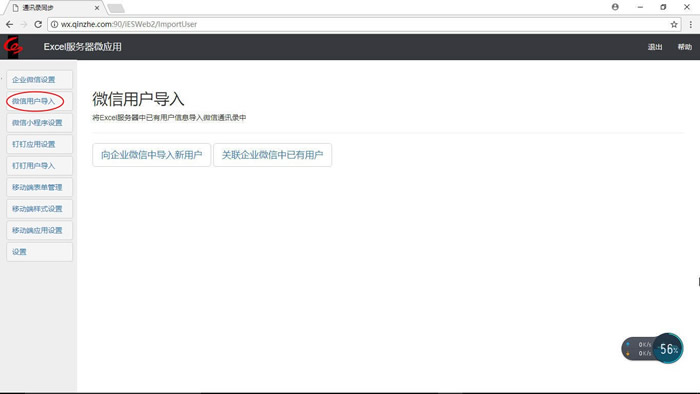Viewport: 700px width, 394px height.
Task: Open 微信用户导入 in the sidebar
Action: [40, 101]
